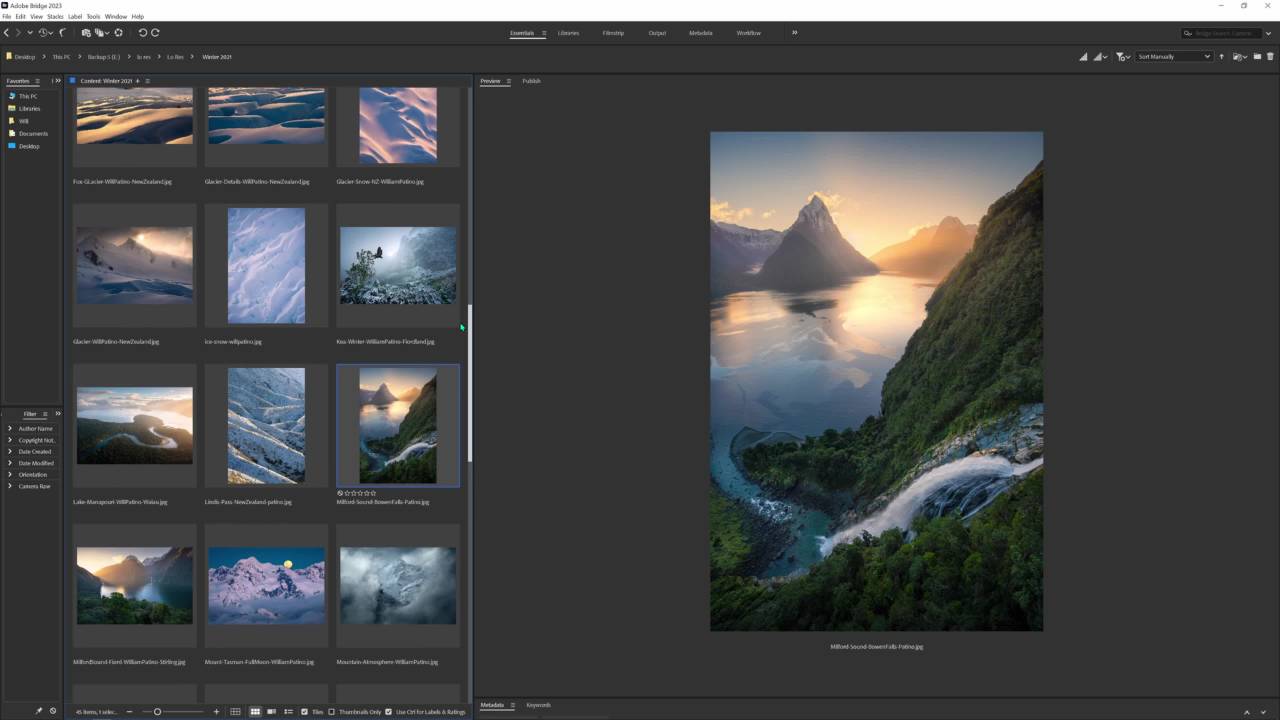Open the Stacks menu

click(55, 17)
